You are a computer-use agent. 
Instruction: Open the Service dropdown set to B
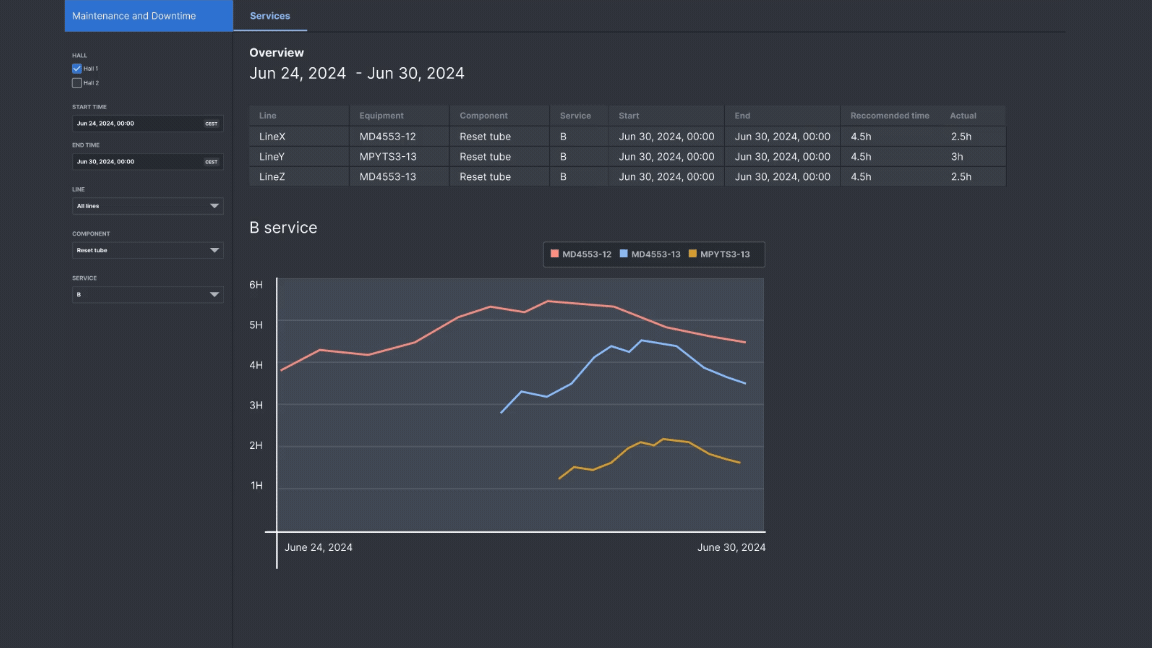147,295
